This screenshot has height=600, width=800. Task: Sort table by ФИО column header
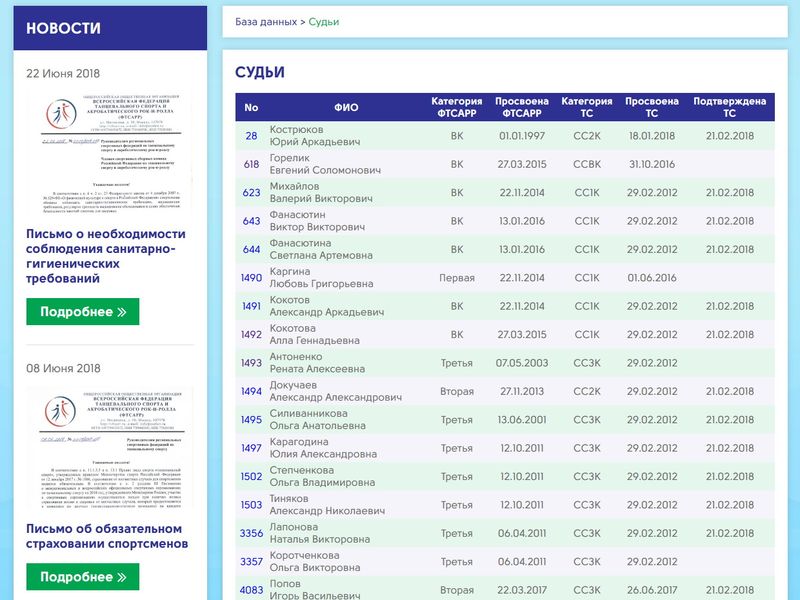pos(346,107)
